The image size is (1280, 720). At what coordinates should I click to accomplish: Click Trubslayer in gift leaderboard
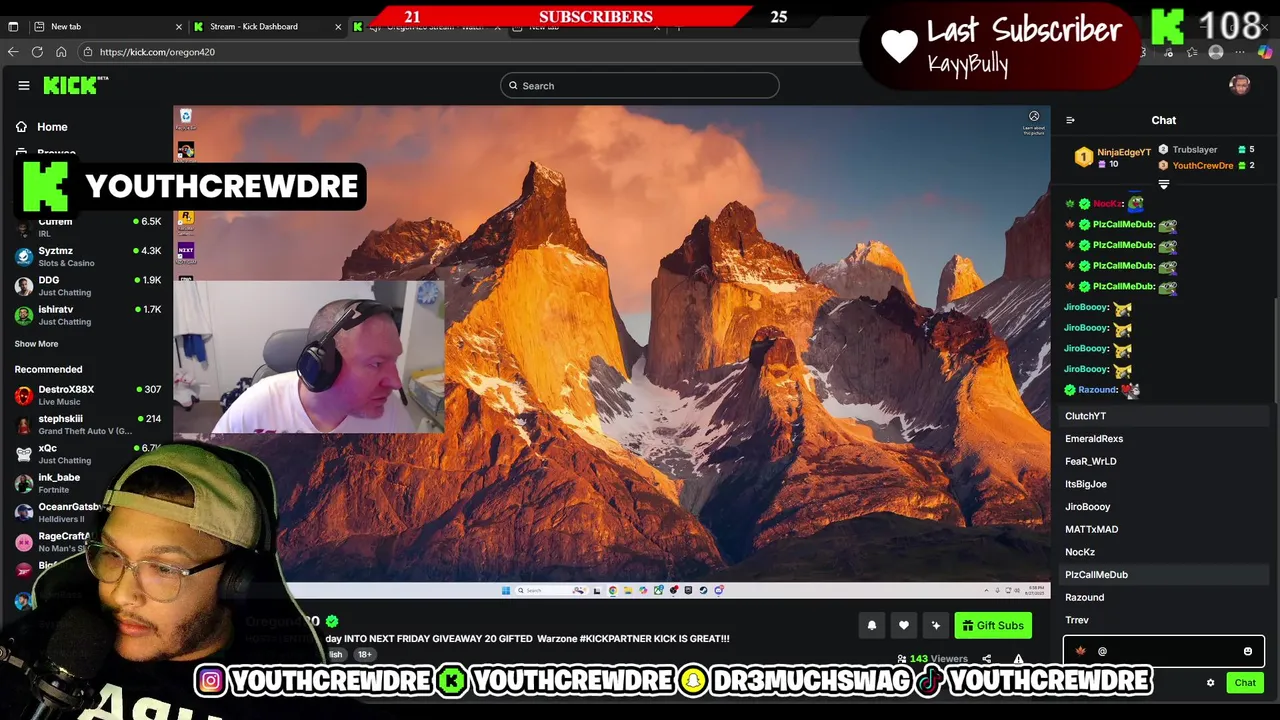pos(1195,150)
